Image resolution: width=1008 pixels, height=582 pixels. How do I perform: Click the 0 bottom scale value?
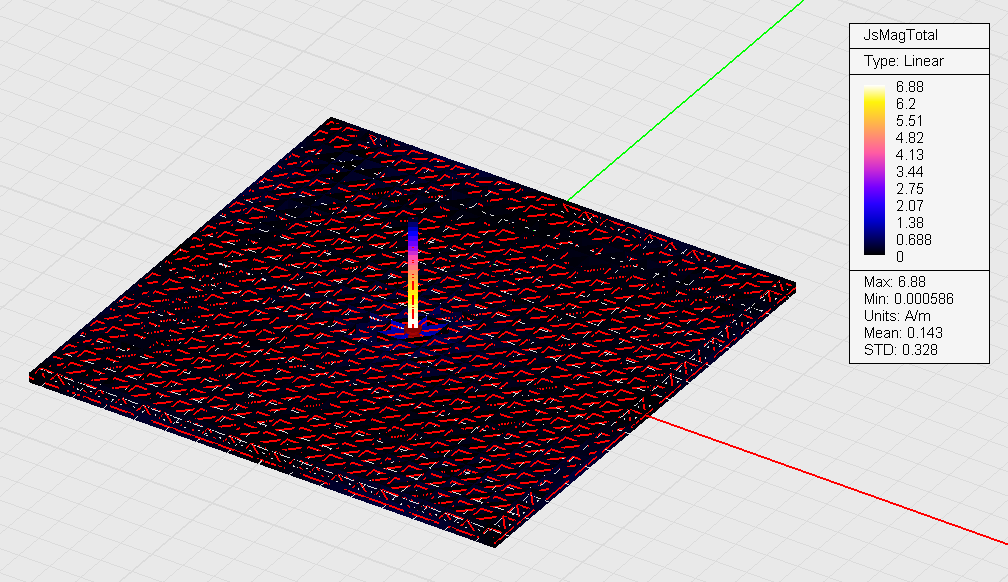tap(900, 257)
